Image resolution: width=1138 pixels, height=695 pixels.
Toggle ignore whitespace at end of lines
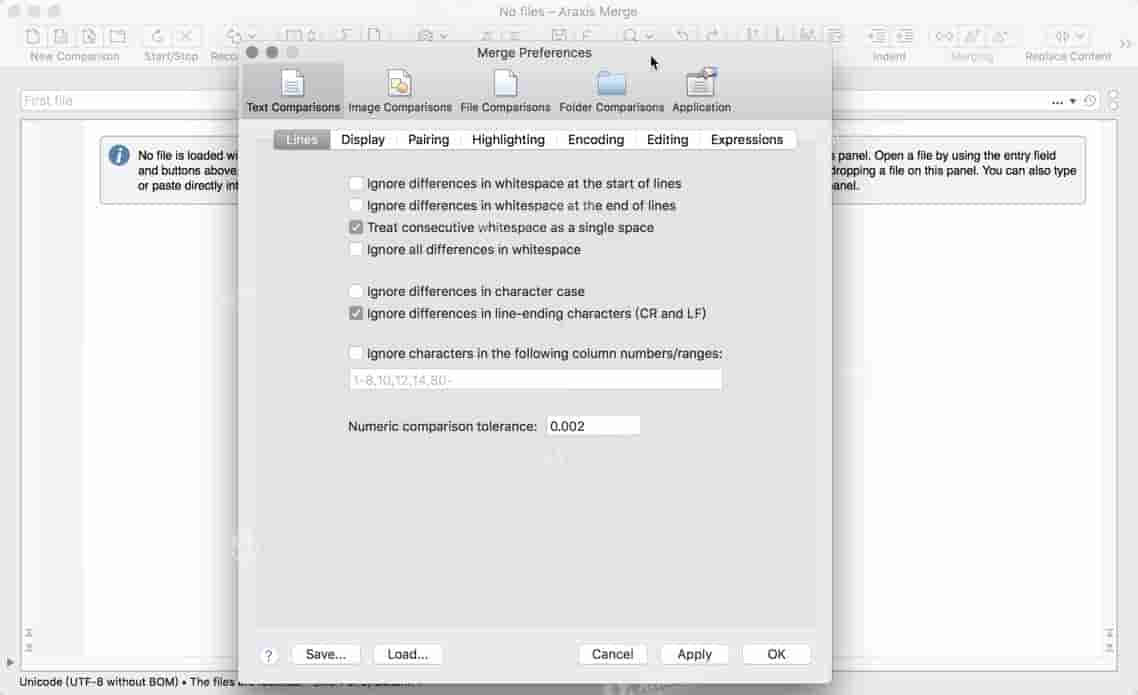[356, 205]
